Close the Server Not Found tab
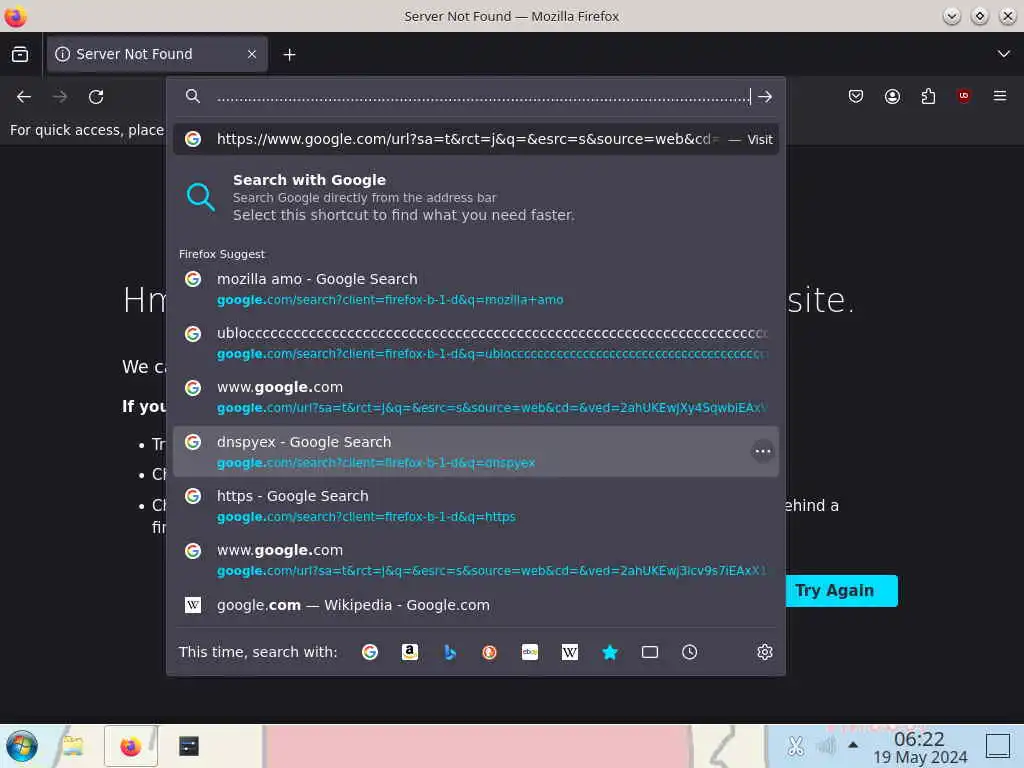 [x=251, y=54]
